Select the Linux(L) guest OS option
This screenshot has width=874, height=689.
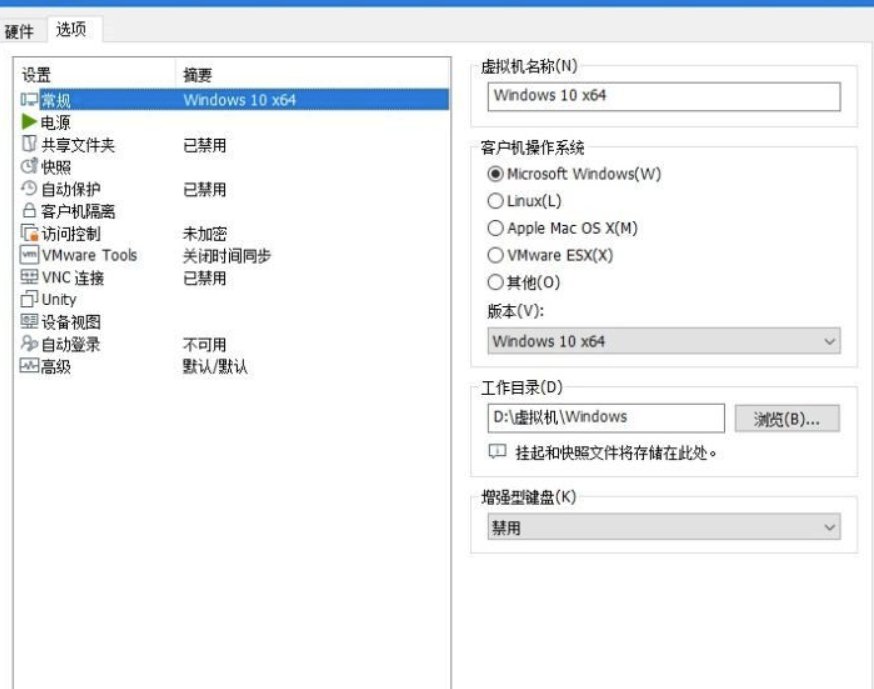(495, 201)
